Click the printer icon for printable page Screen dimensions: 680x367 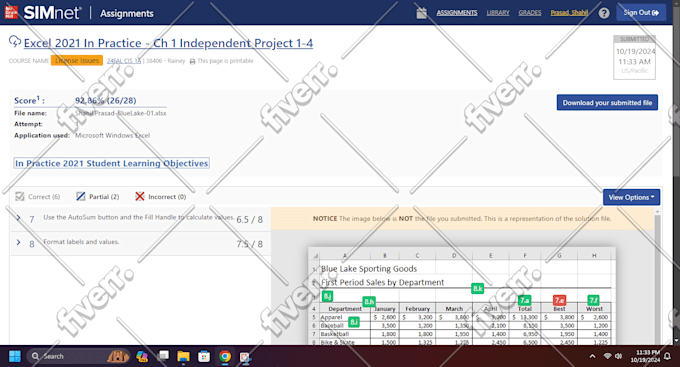coord(193,61)
